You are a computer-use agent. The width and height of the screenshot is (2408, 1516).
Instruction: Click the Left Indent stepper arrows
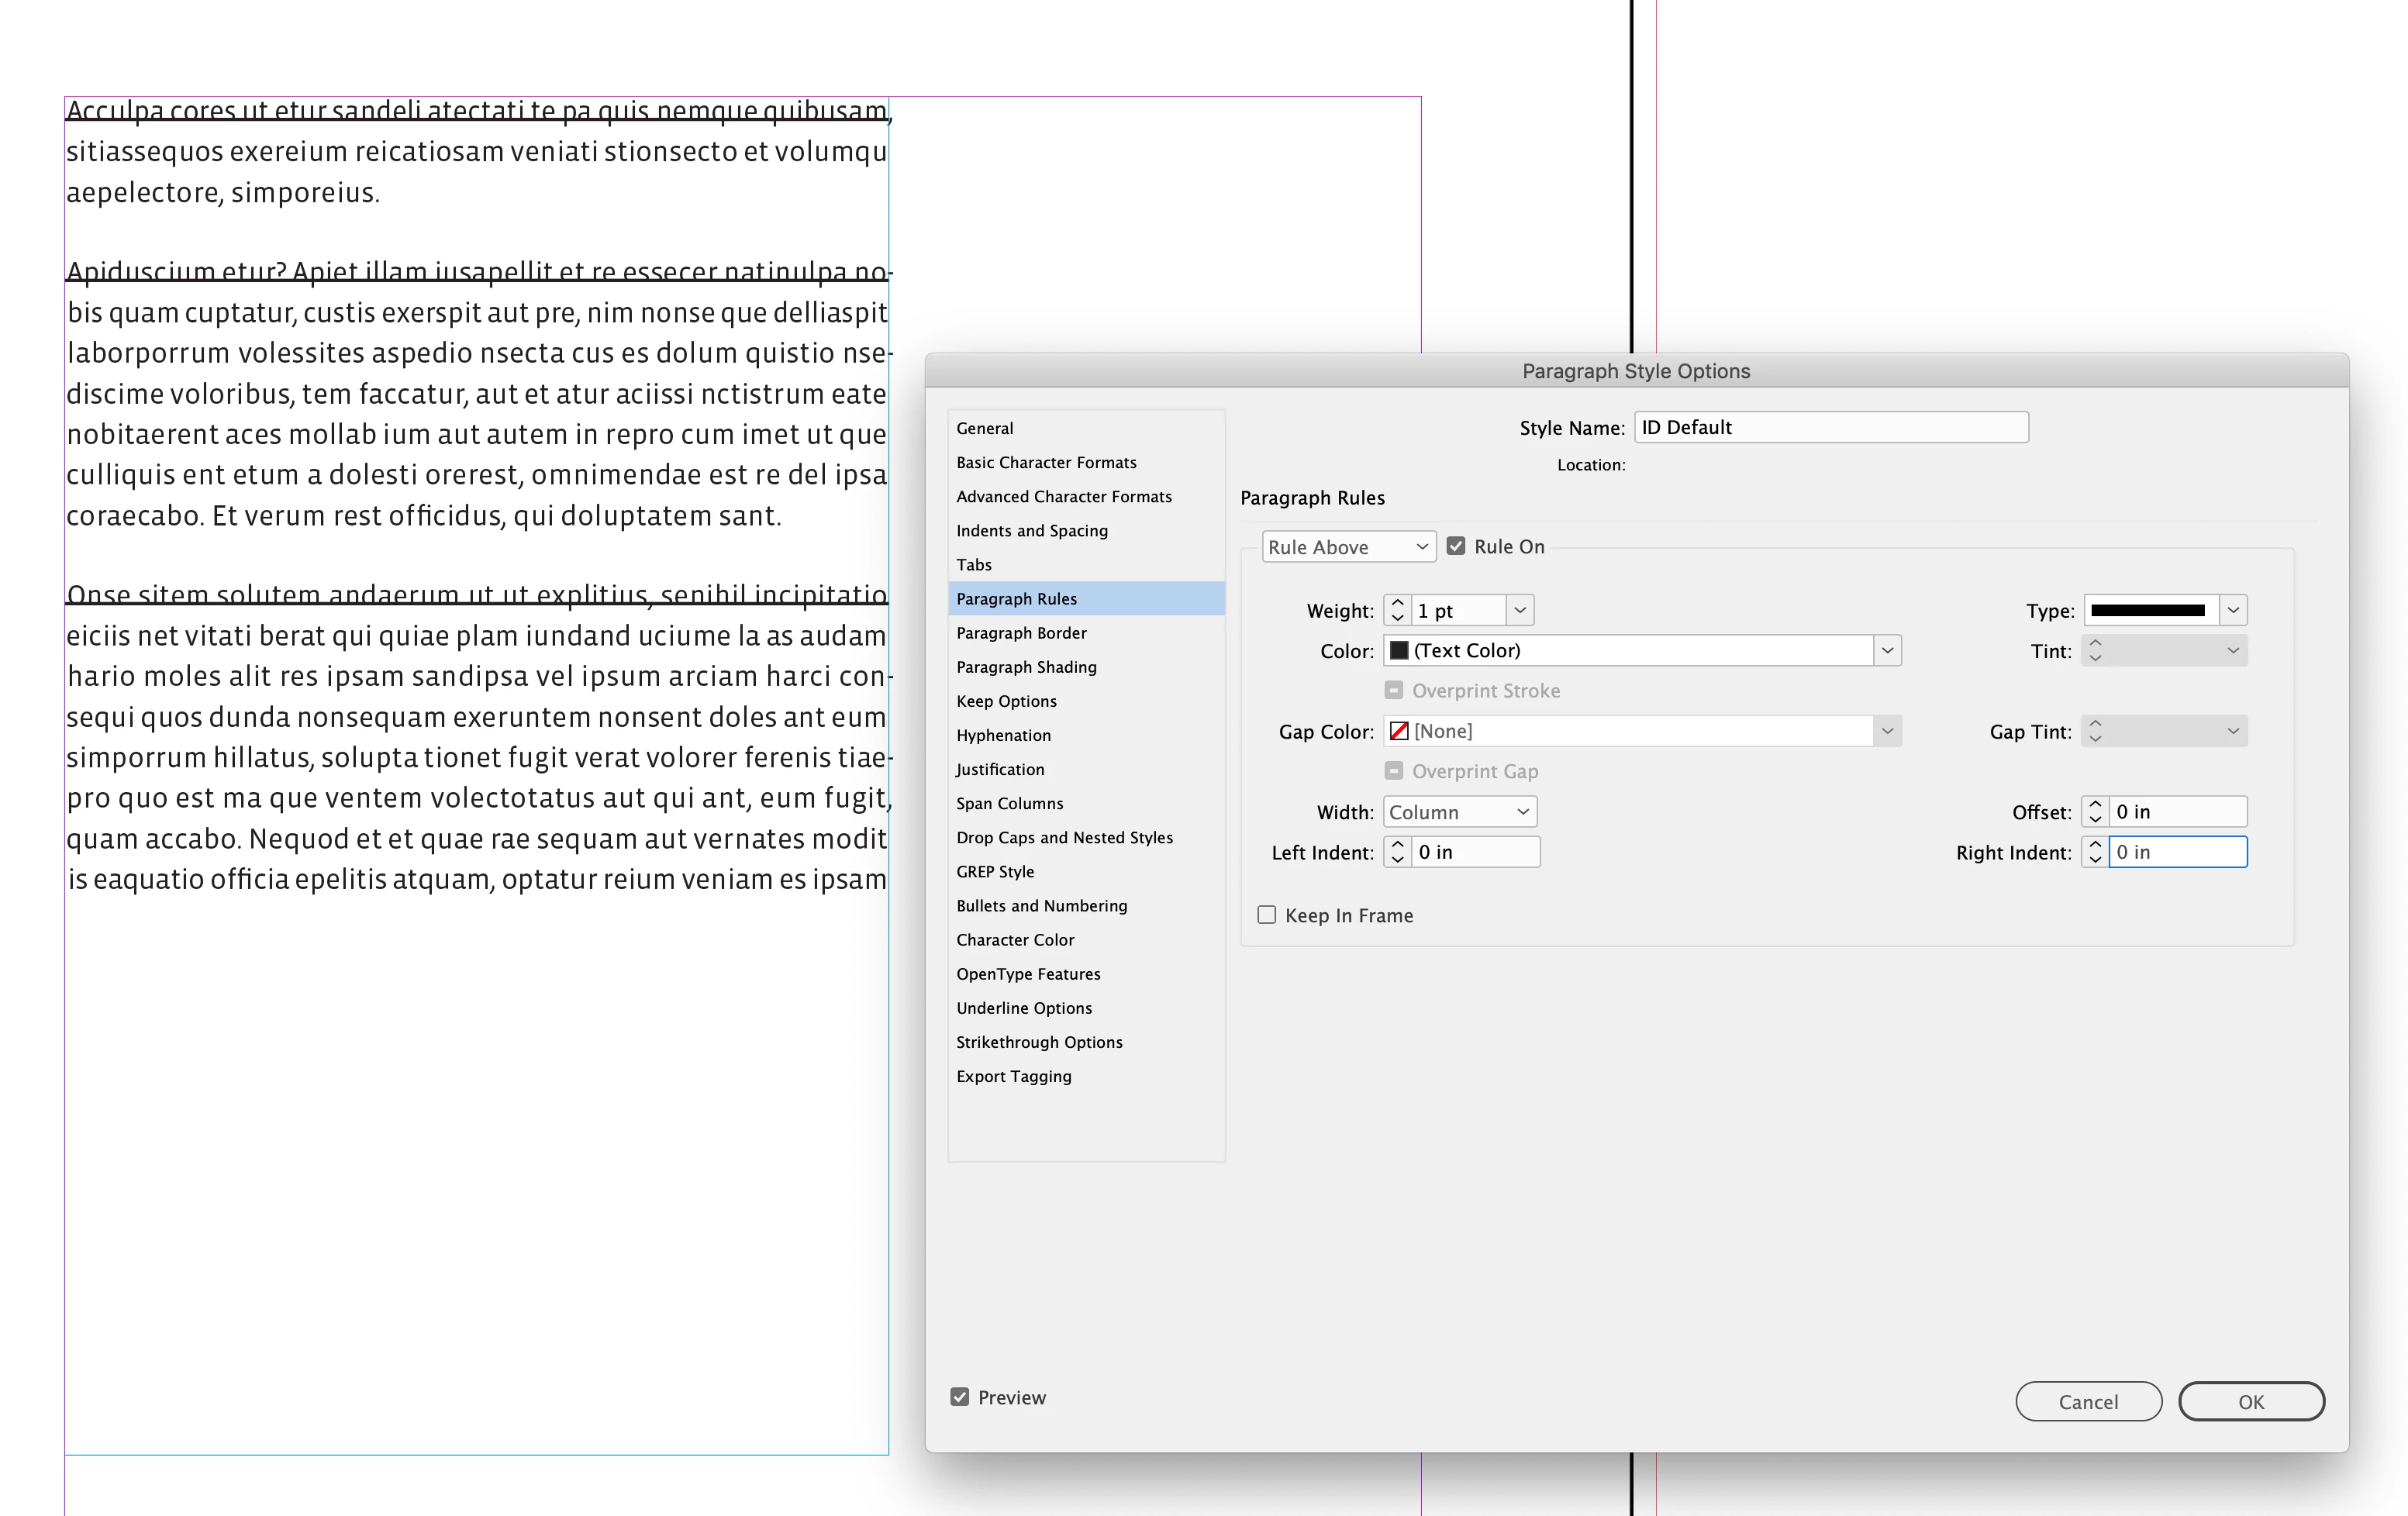point(1397,852)
